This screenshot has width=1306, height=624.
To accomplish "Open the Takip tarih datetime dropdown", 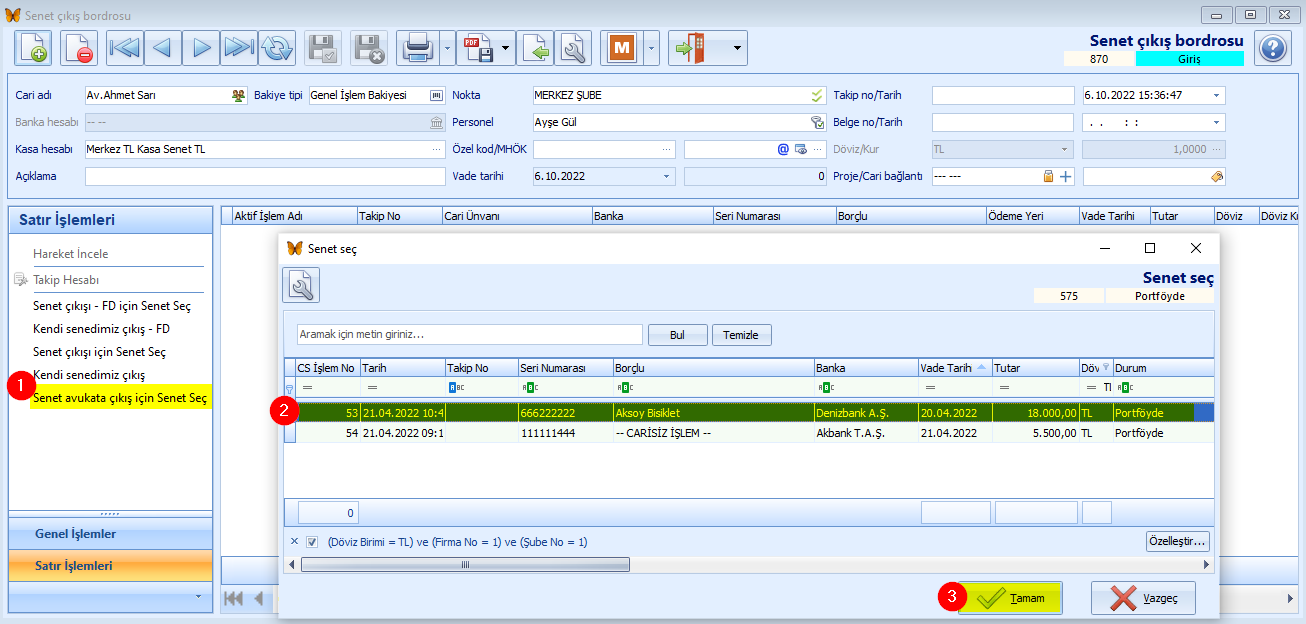I will point(1216,95).
